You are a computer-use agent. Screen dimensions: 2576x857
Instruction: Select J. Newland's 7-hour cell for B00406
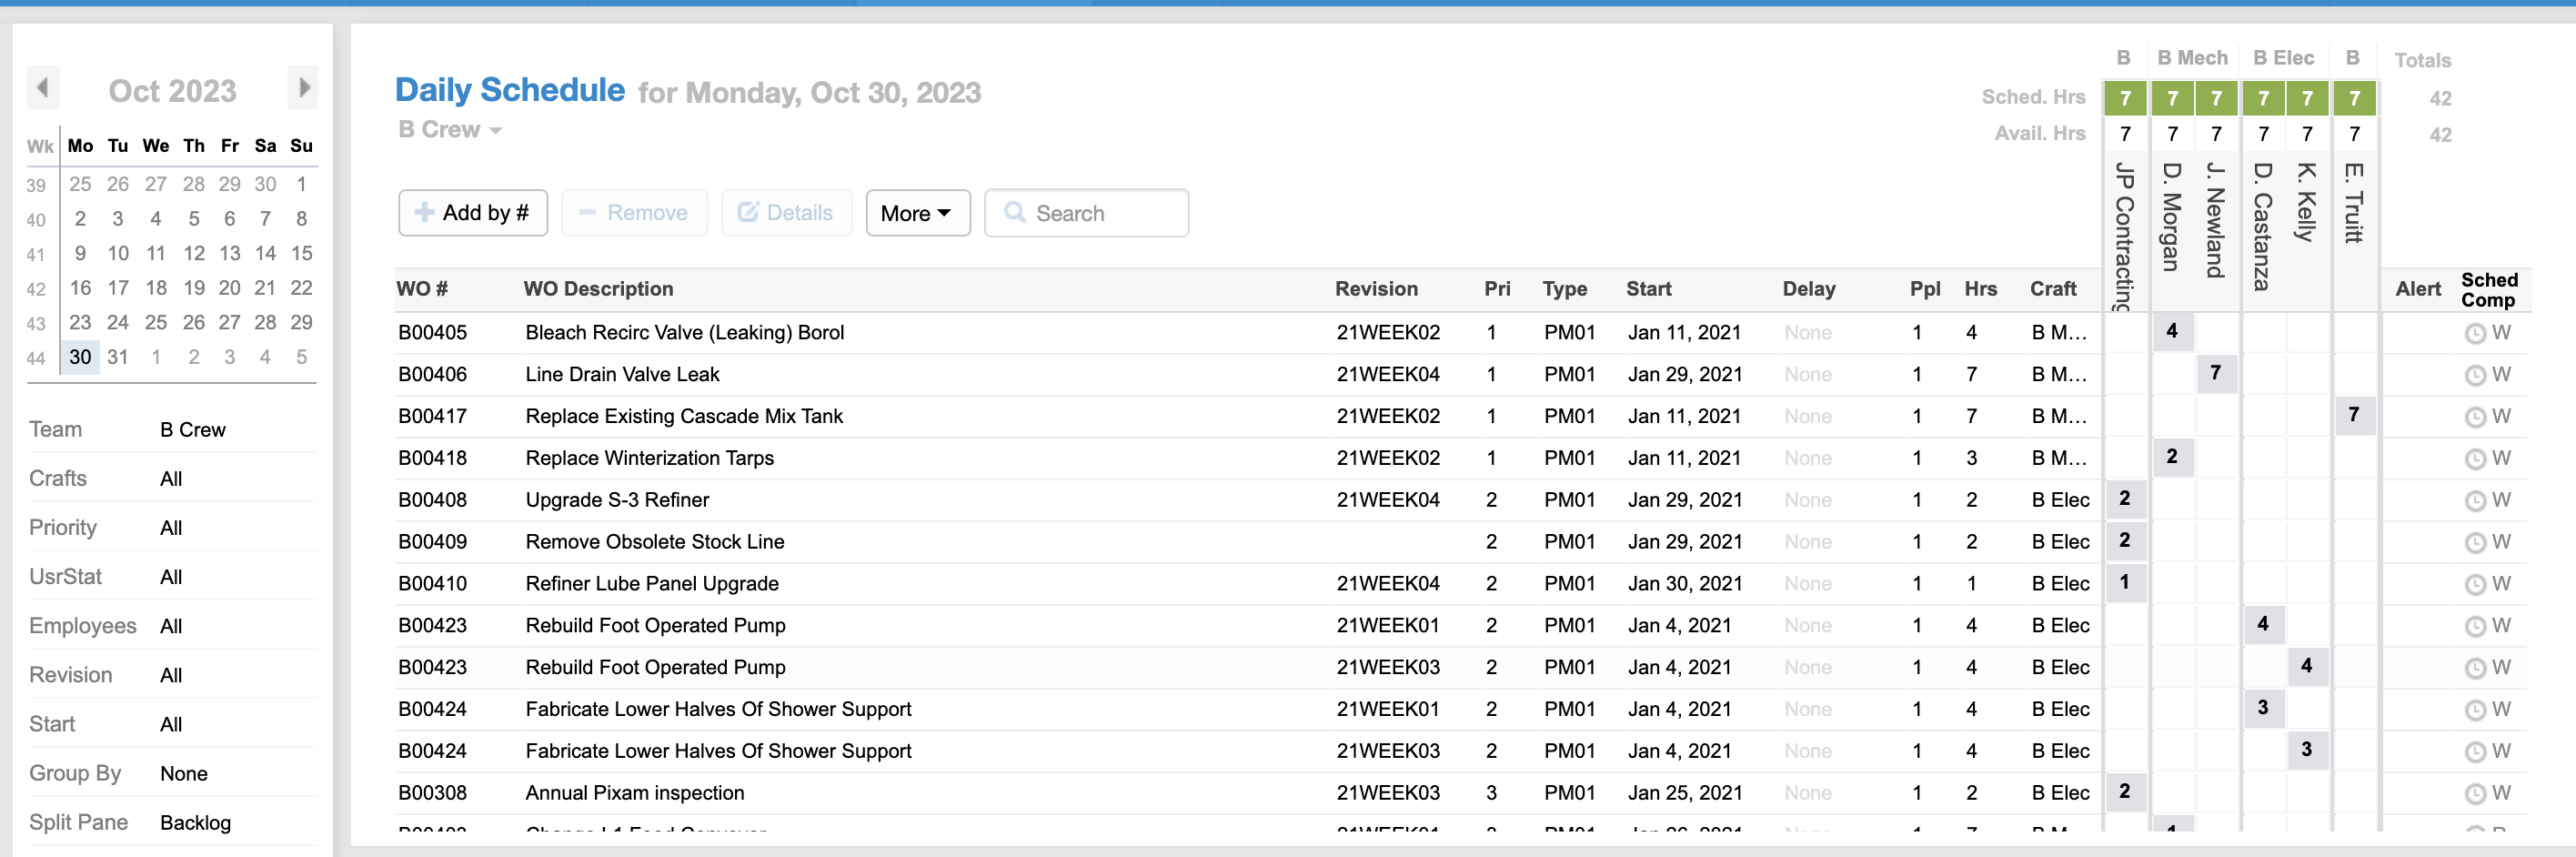[2215, 373]
